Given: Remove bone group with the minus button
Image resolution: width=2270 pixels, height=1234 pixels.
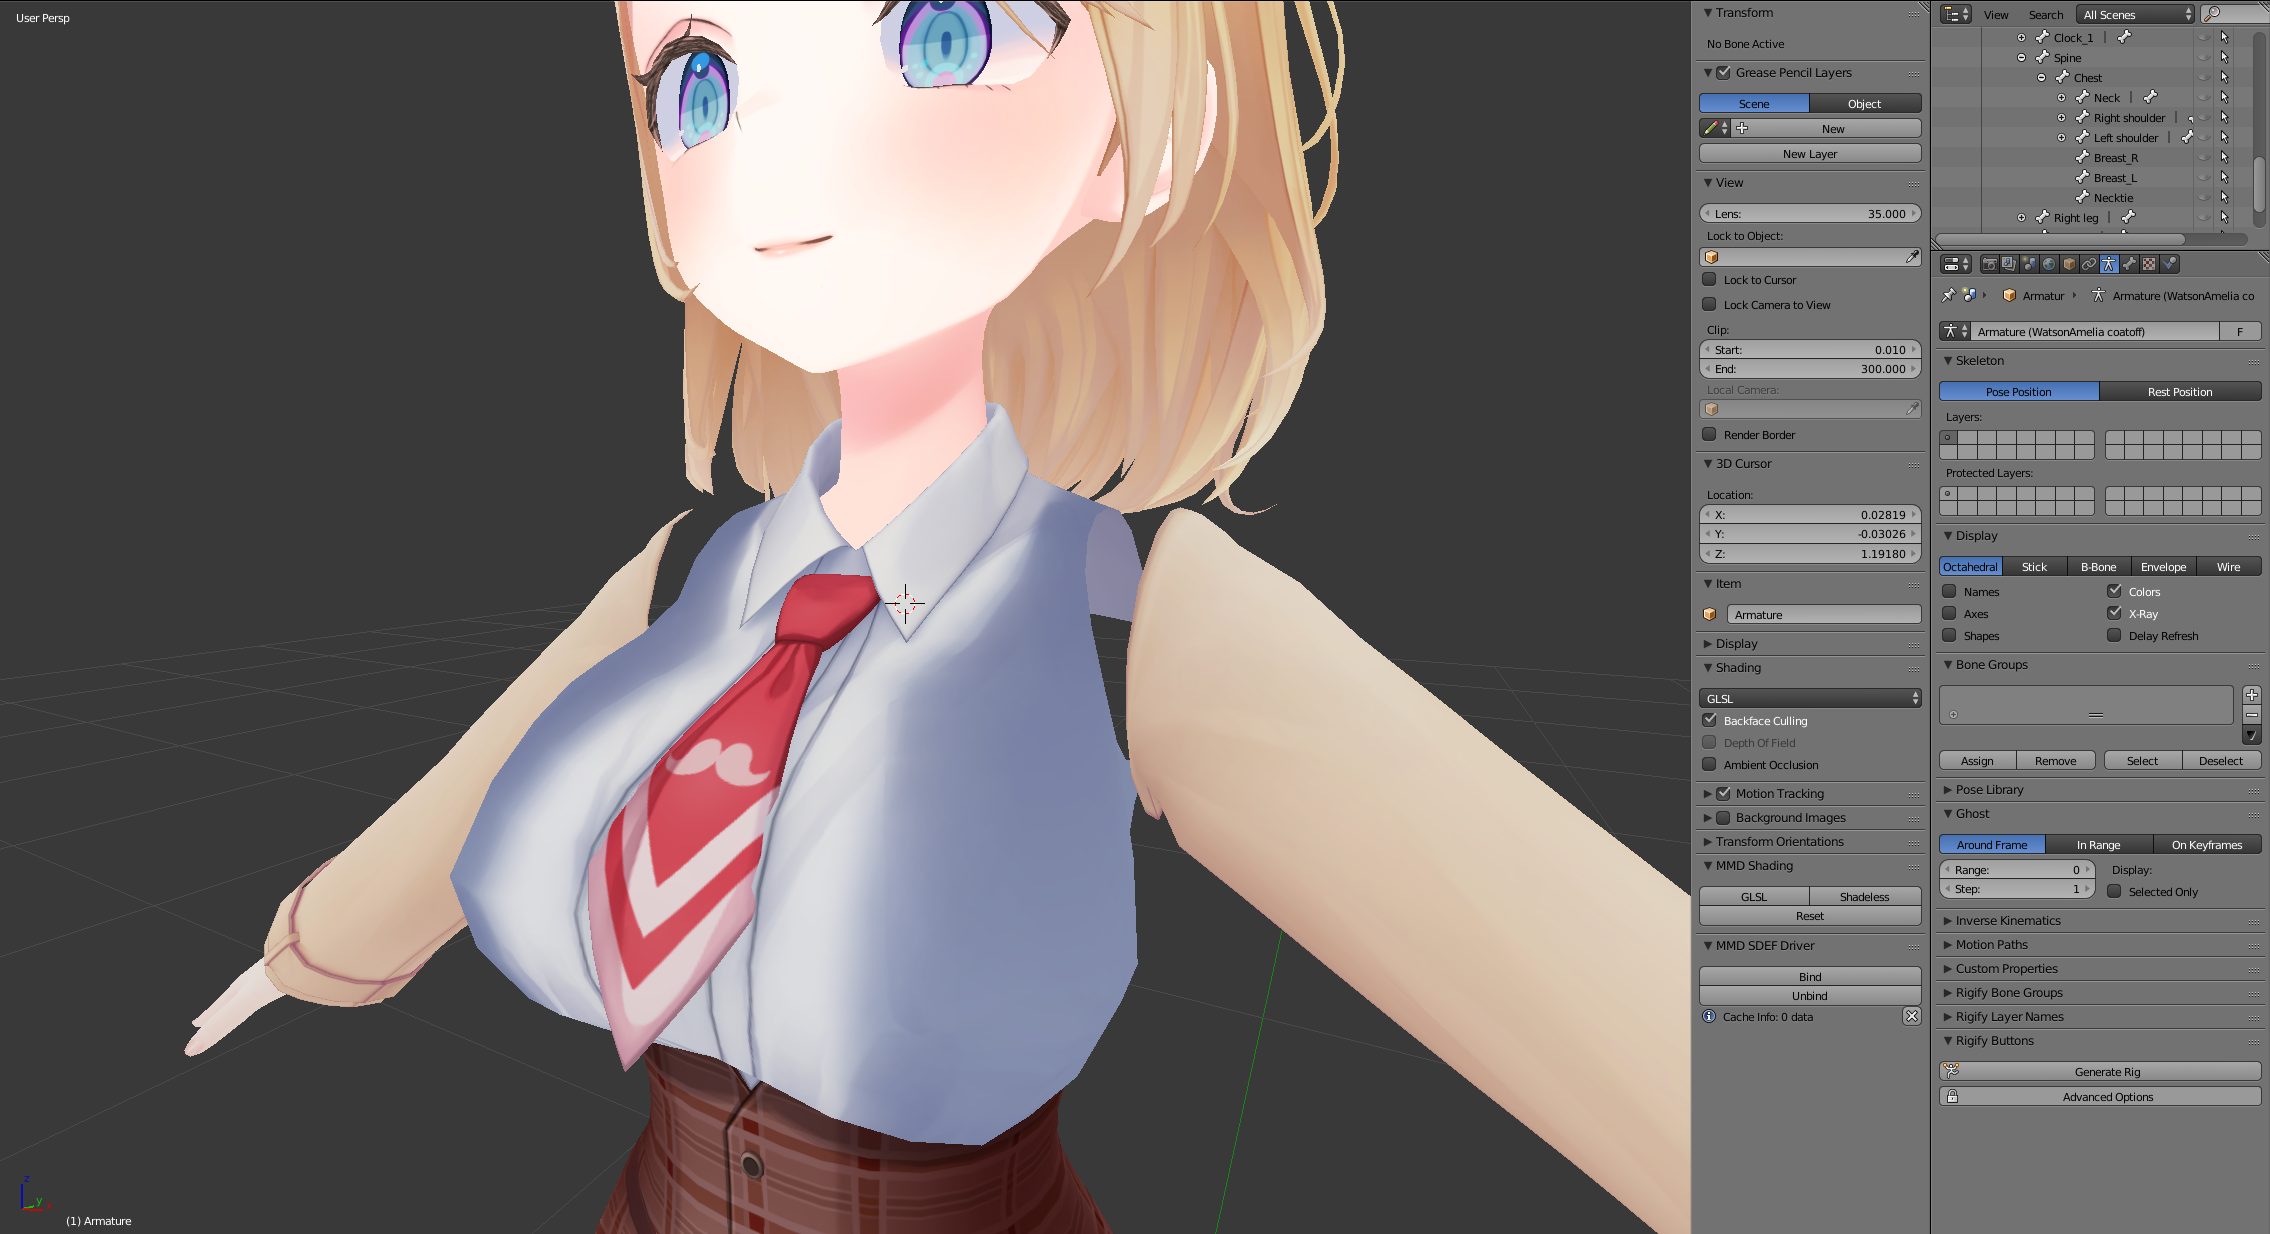Looking at the screenshot, I should [x=2252, y=715].
